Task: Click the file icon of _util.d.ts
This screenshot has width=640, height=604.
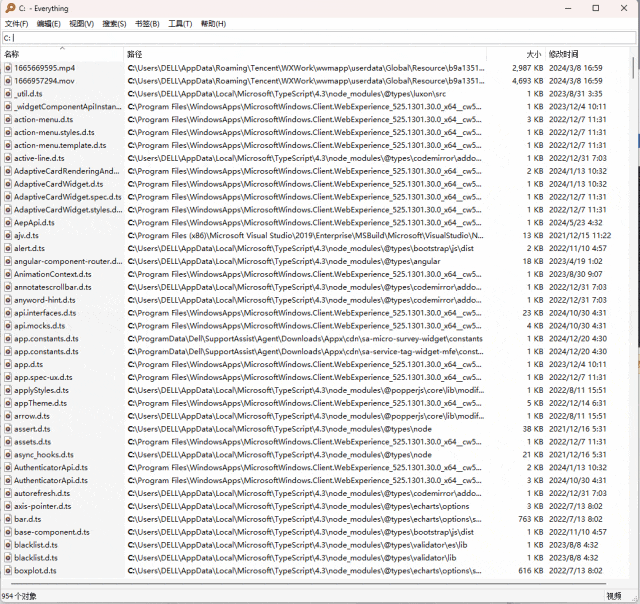Action: coord(8,94)
